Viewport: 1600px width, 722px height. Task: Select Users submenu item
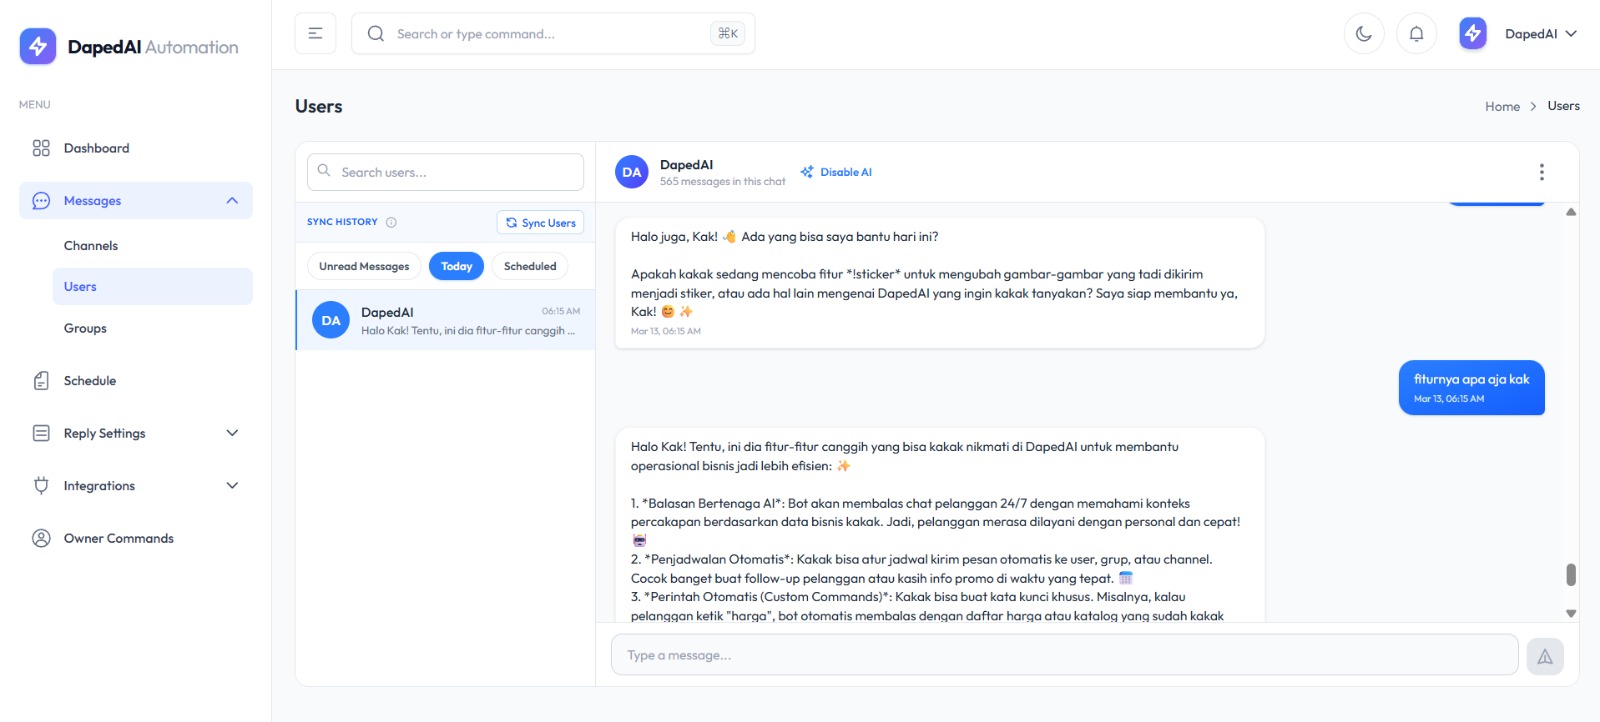coord(152,286)
